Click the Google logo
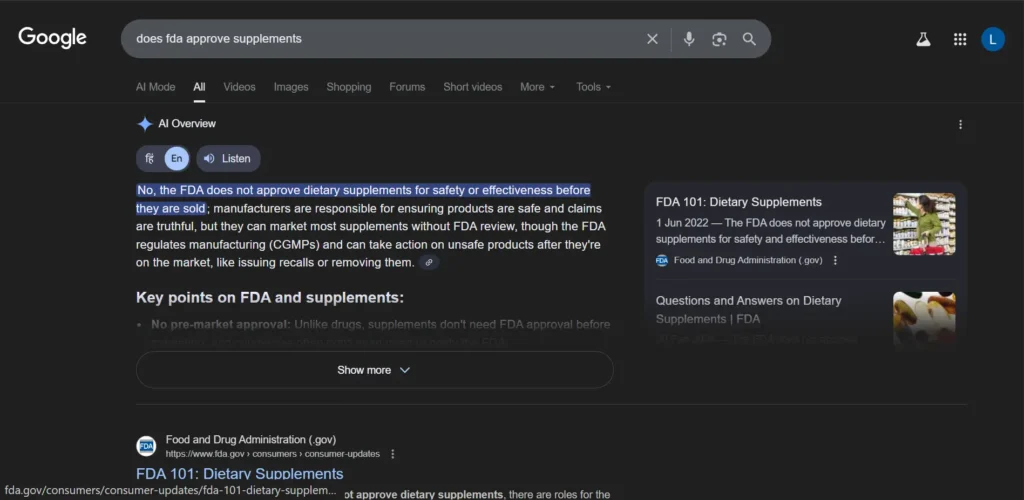Image resolution: width=1024 pixels, height=500 pixels. 53,38
